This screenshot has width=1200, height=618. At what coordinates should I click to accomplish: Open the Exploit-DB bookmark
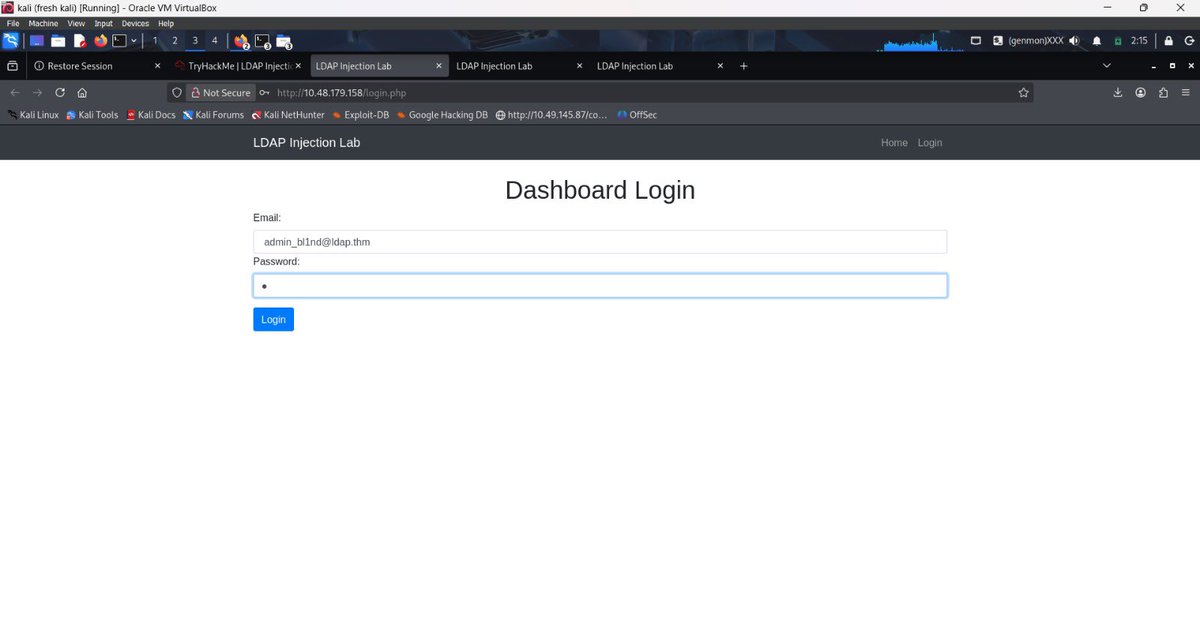[x=361, y=115]
